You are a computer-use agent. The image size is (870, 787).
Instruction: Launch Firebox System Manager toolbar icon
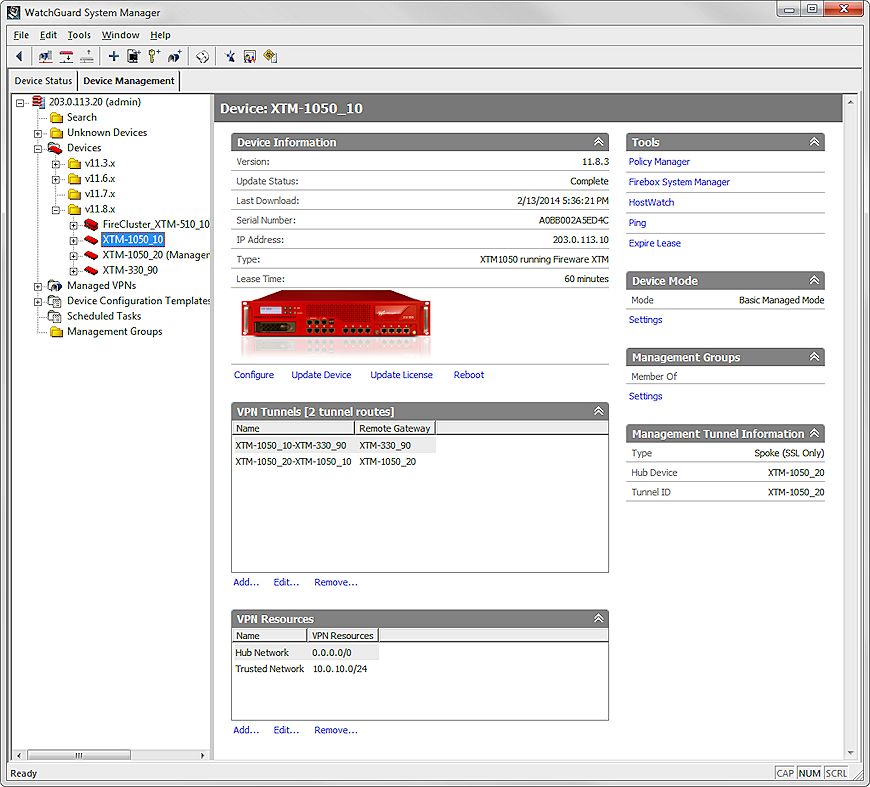pos(247,56)
